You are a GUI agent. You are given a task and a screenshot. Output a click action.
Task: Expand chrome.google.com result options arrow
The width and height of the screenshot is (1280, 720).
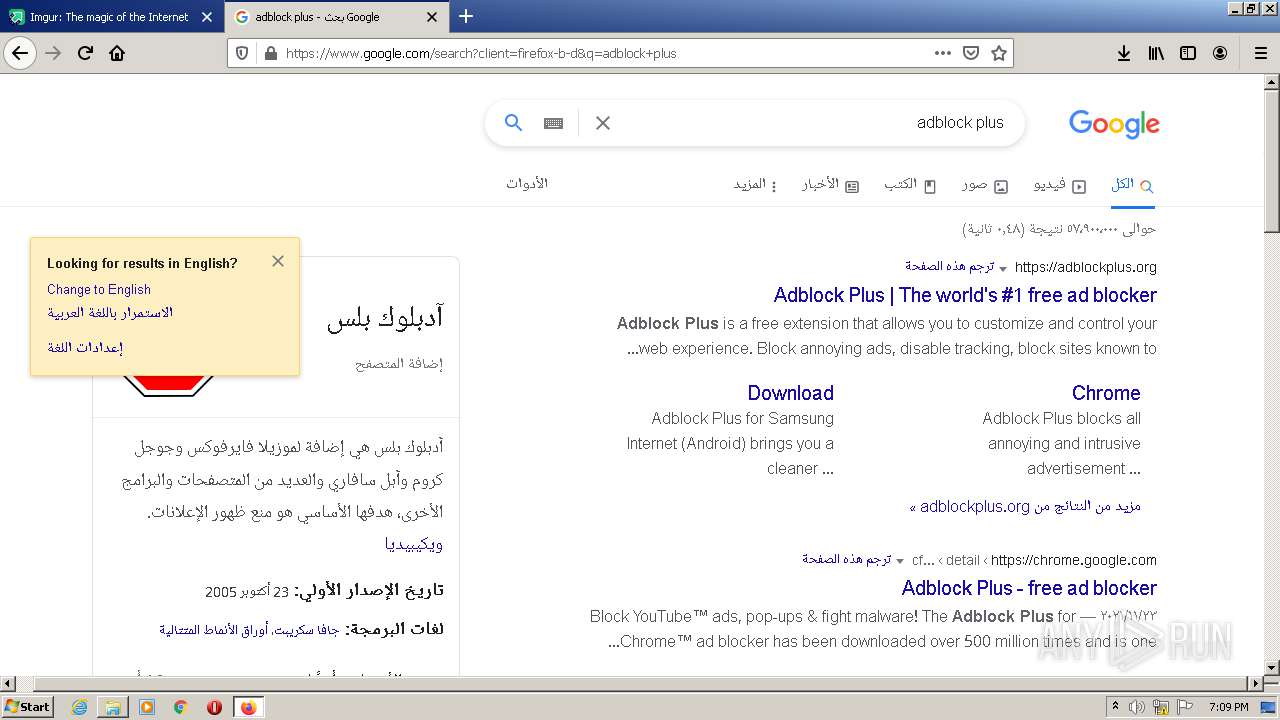pyautogui.click(x=900, y=561)
